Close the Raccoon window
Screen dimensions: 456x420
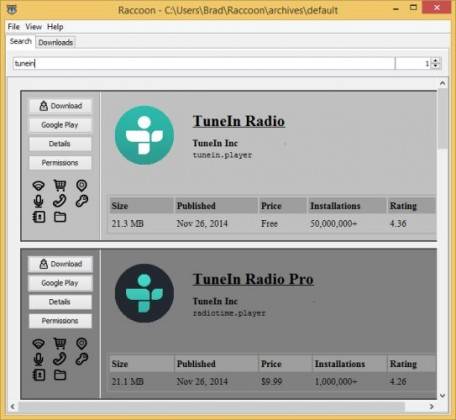[x=436, y=7]
